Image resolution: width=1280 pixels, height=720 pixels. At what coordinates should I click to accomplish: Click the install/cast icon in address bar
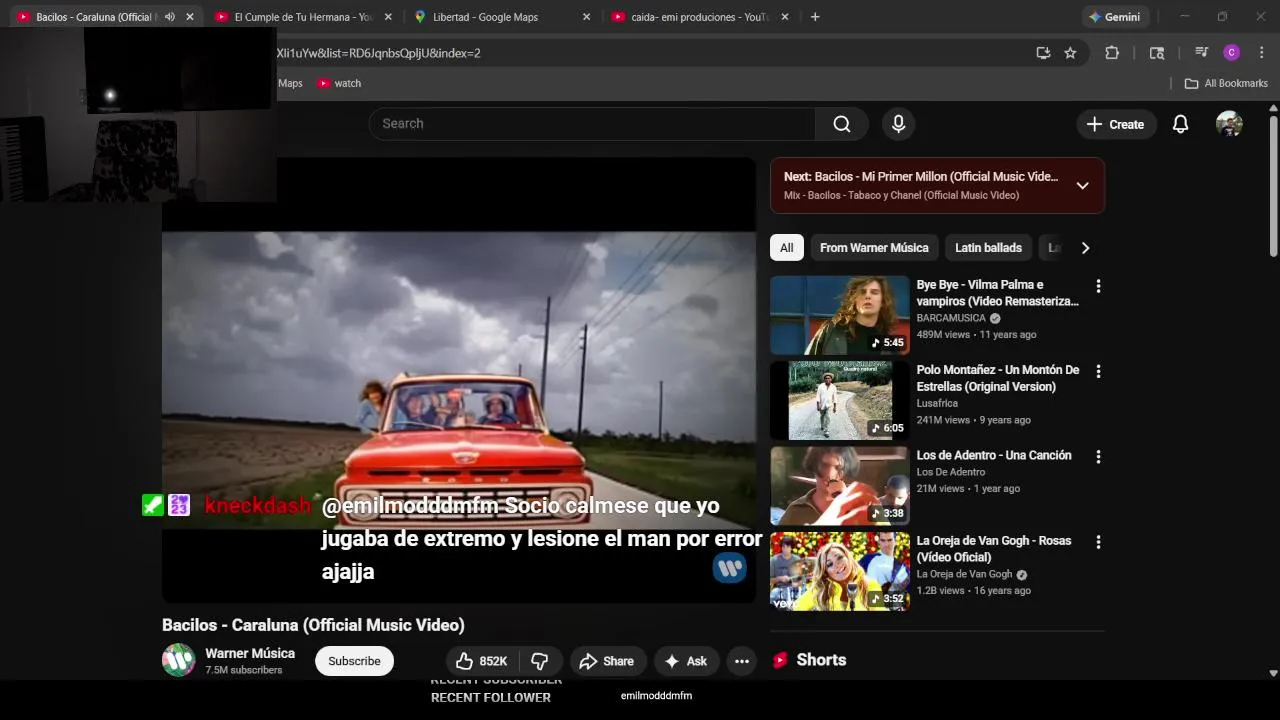tap(1043, 53)
